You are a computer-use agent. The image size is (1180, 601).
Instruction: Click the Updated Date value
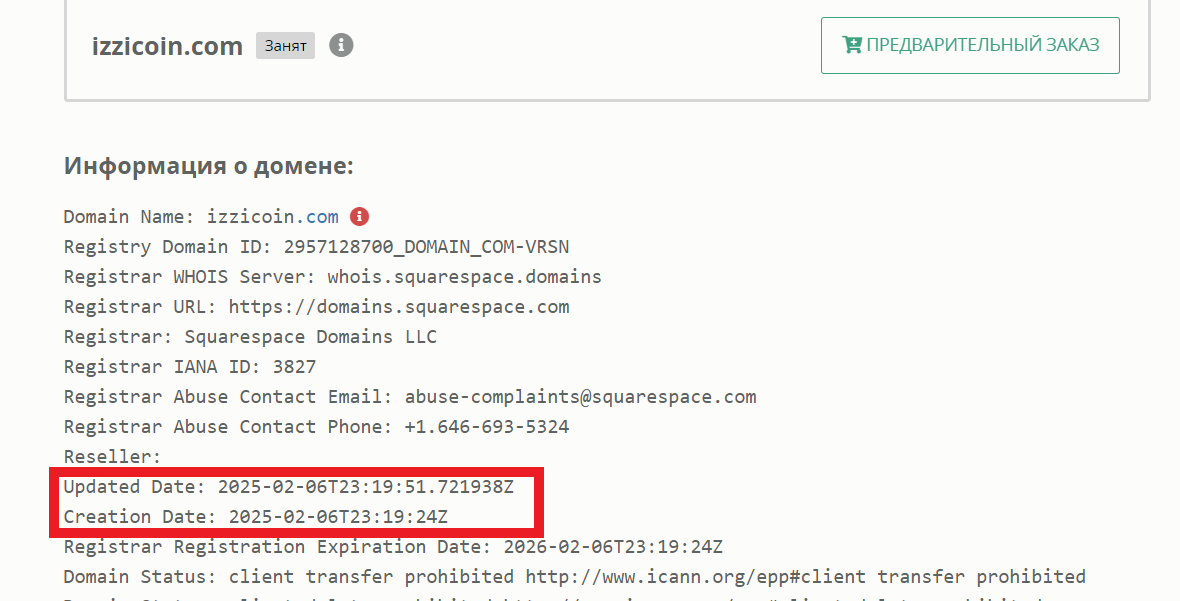(366, 487)
